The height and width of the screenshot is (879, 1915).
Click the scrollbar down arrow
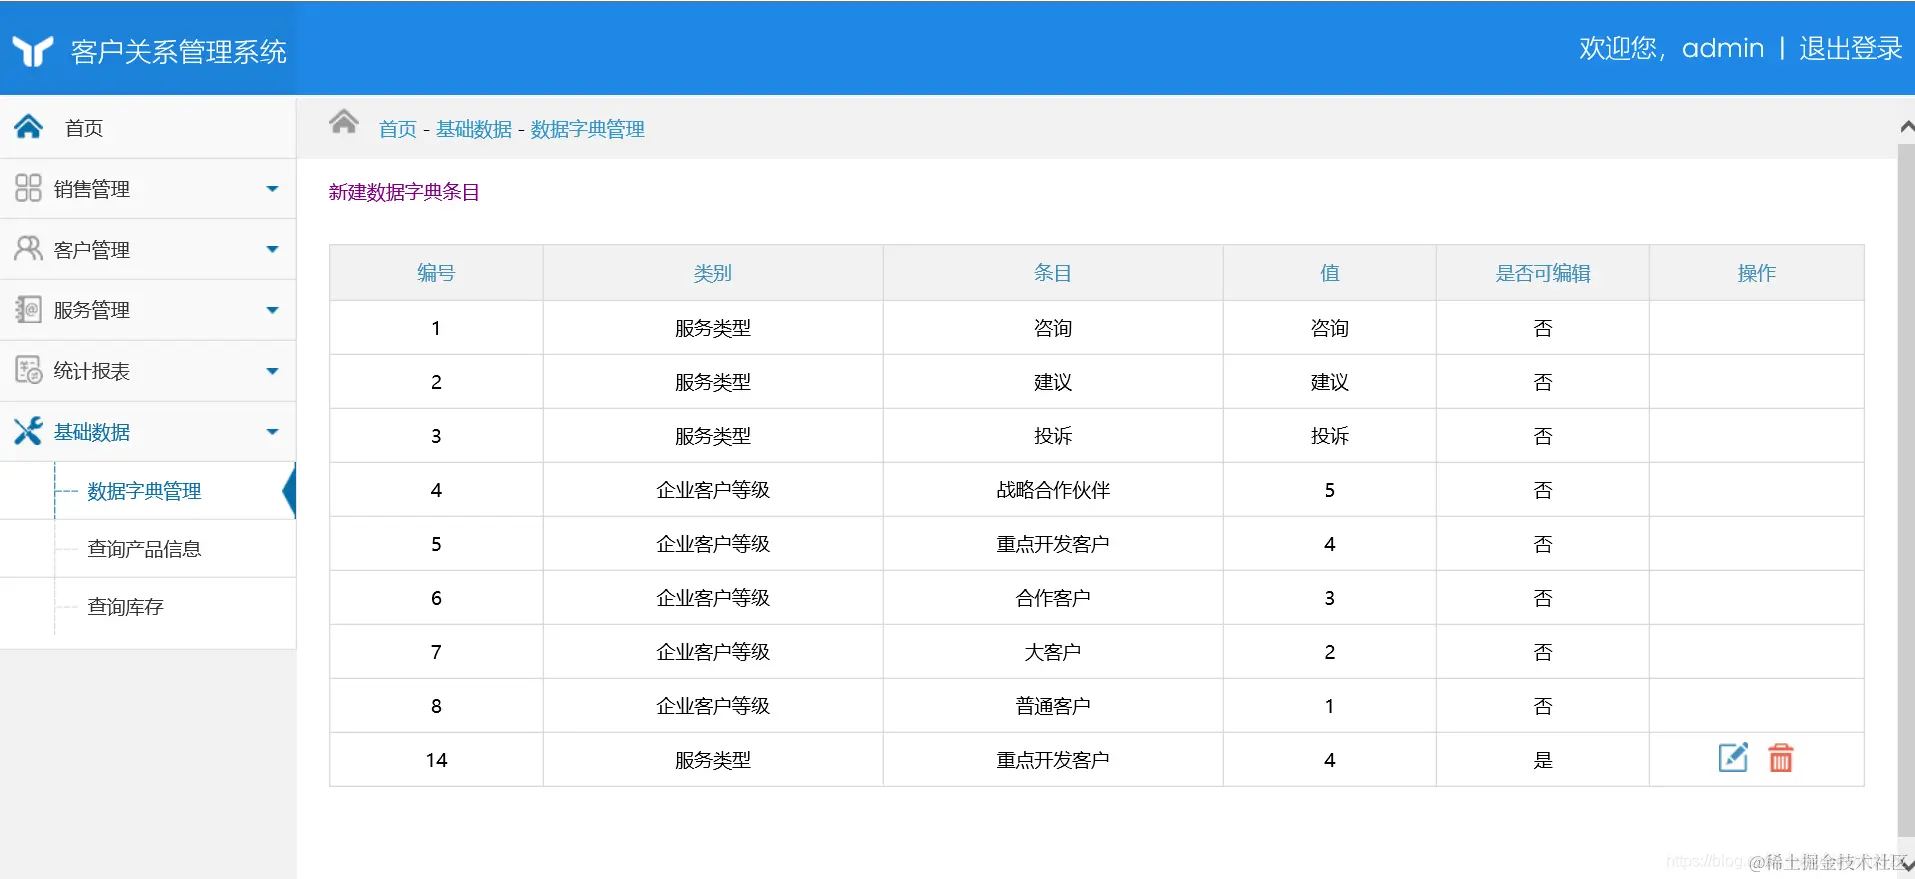(x=1906, y=866)
